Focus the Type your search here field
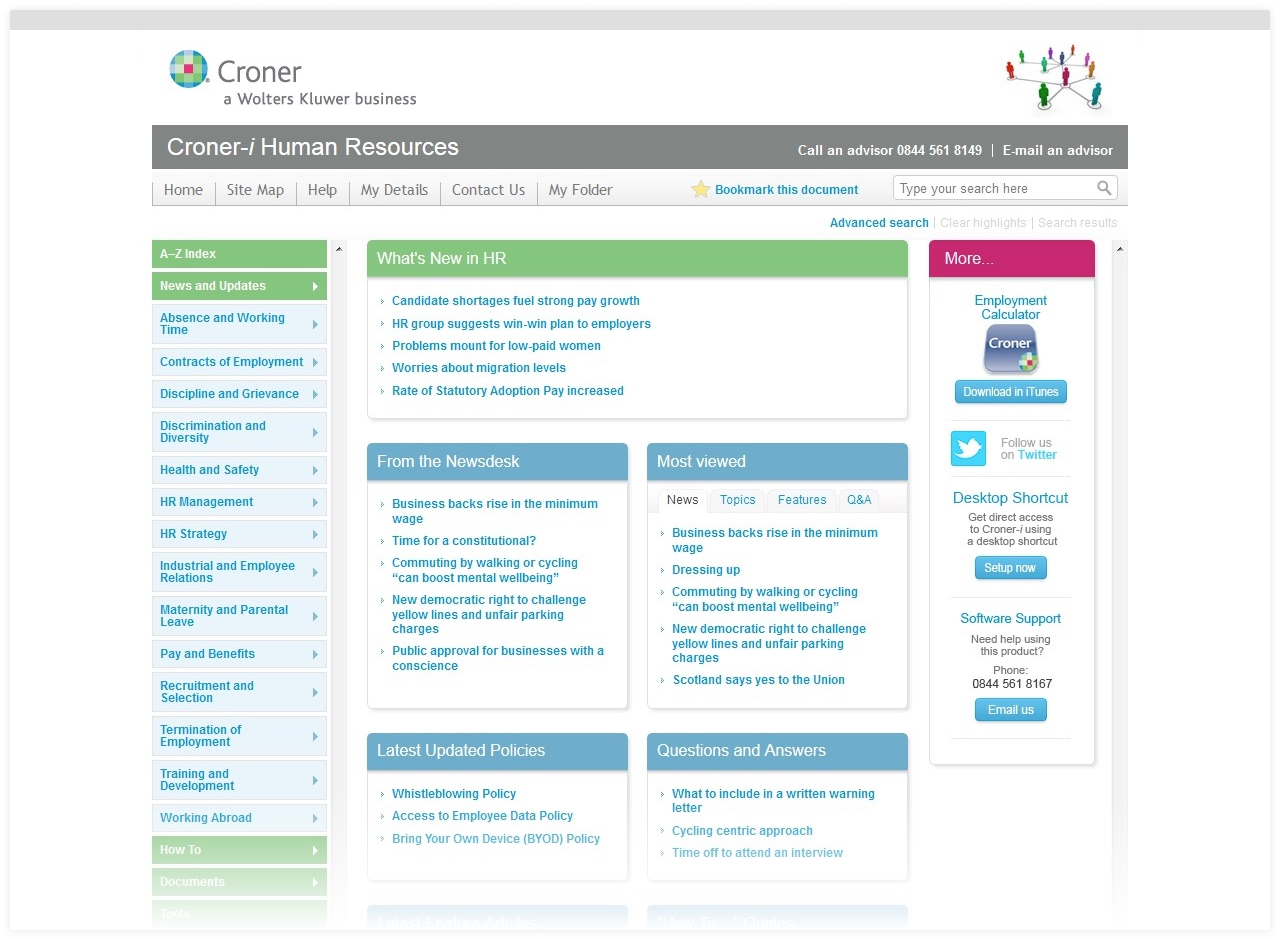The height and width of the screenshot is (939, 1280). click(993, 188)
